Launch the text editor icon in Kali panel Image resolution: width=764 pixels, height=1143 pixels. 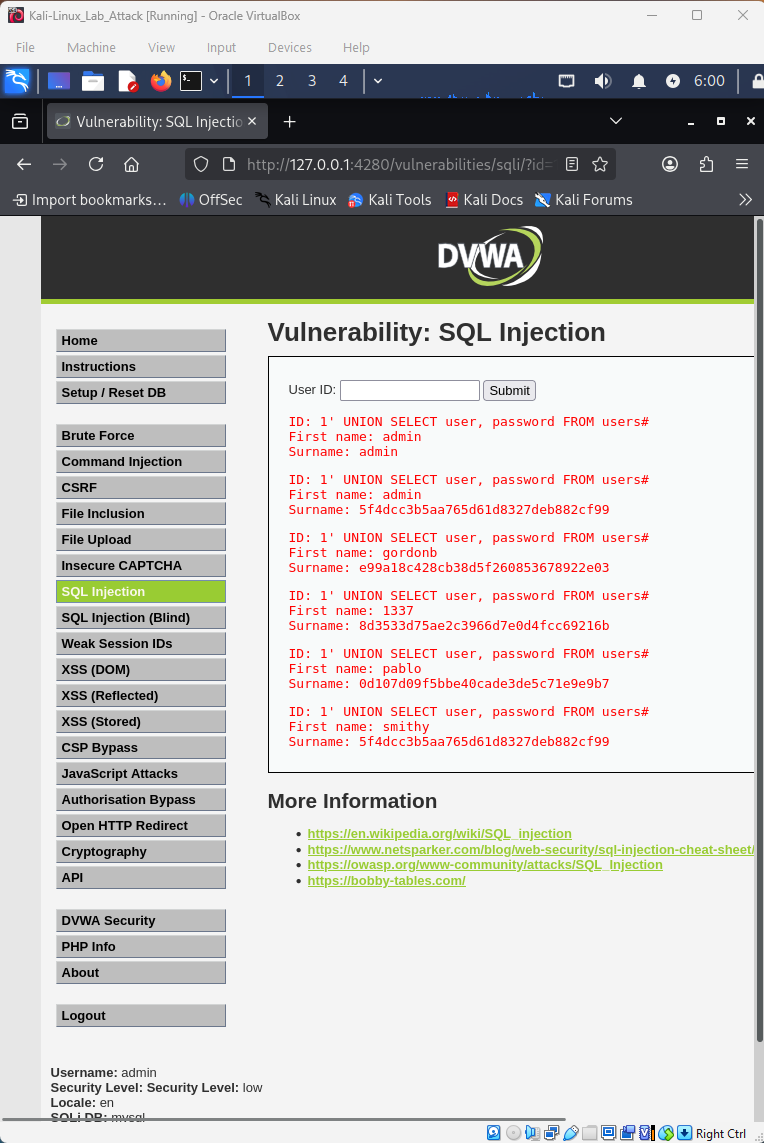click(128, 81)
